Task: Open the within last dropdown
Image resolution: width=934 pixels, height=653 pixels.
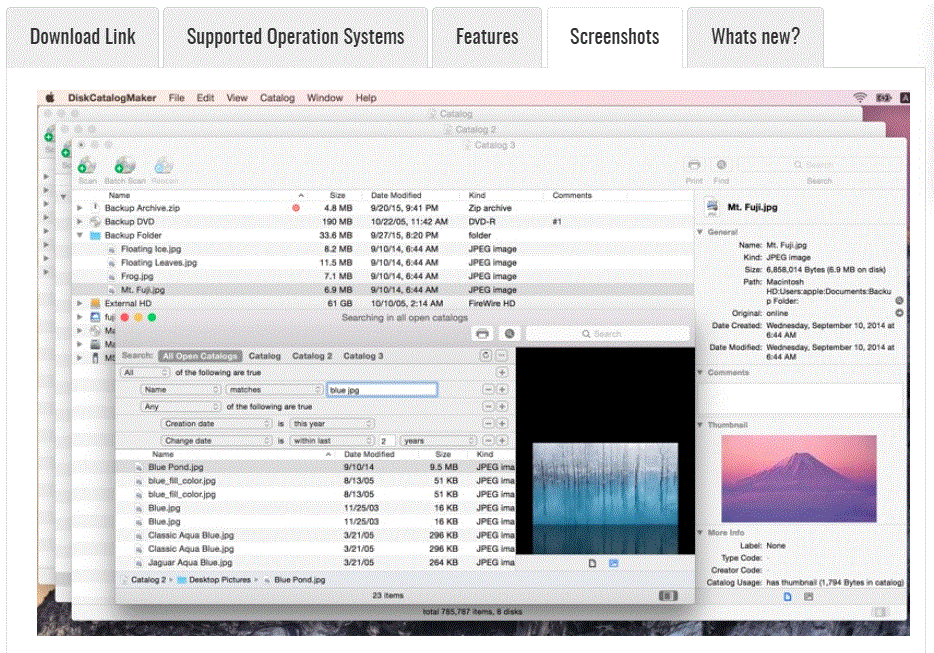Action: 332,441
